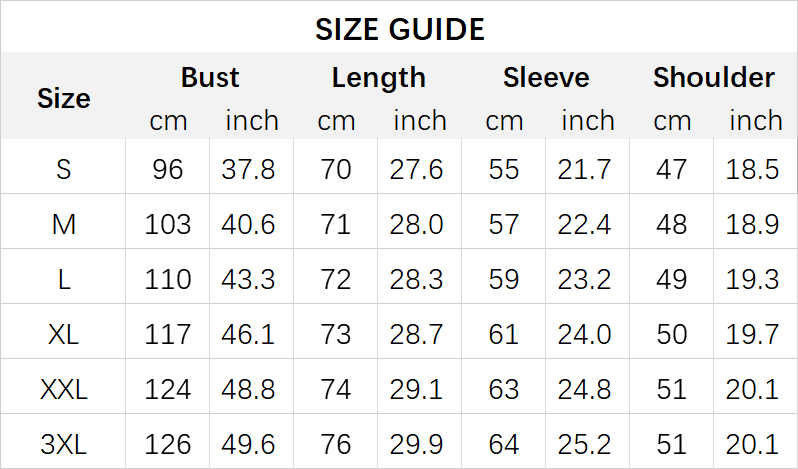Screen dimensions: 798x469
Task: Select the Bust column header
Action: tap(210, 78)
